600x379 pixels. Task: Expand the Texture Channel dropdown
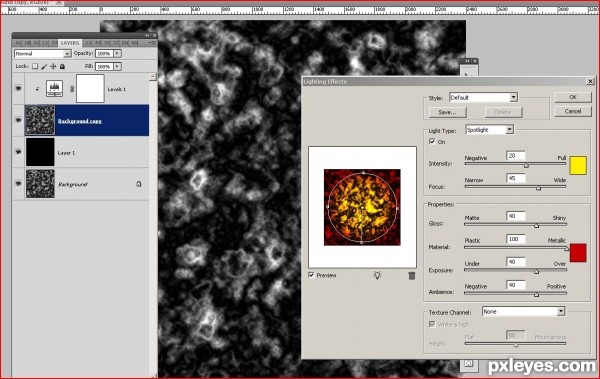[x=523, y=312]
